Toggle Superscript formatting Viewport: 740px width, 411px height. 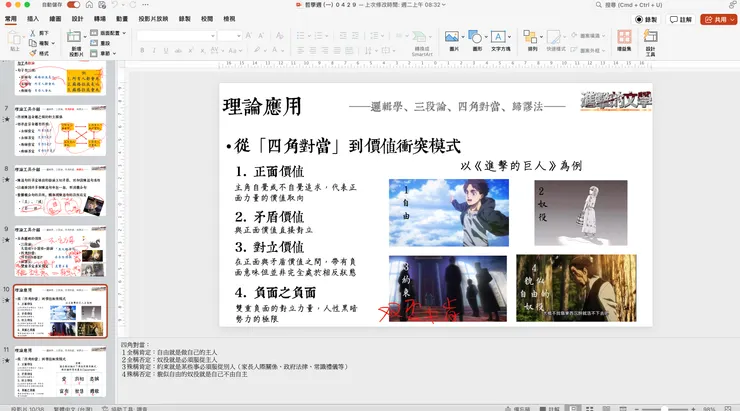click(x=191, y=50)
